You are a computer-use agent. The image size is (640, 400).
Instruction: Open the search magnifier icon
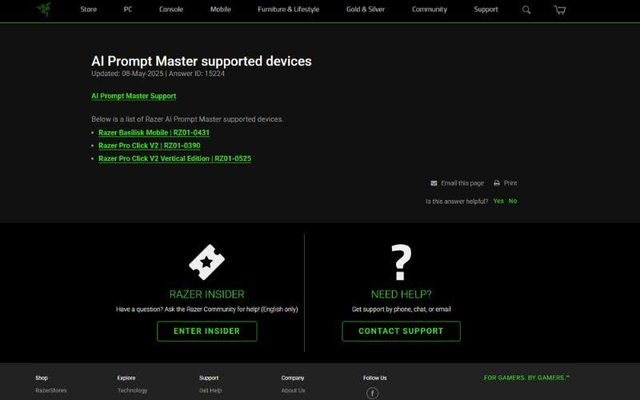point(527,10)
